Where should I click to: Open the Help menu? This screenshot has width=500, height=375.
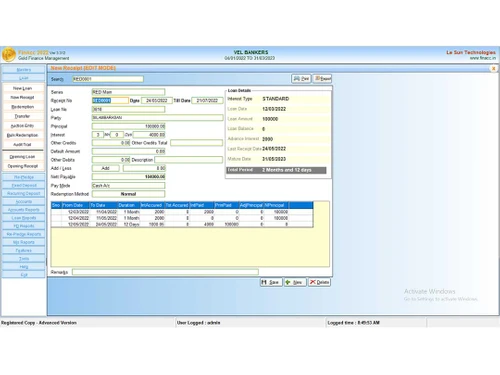pos(23,267)
